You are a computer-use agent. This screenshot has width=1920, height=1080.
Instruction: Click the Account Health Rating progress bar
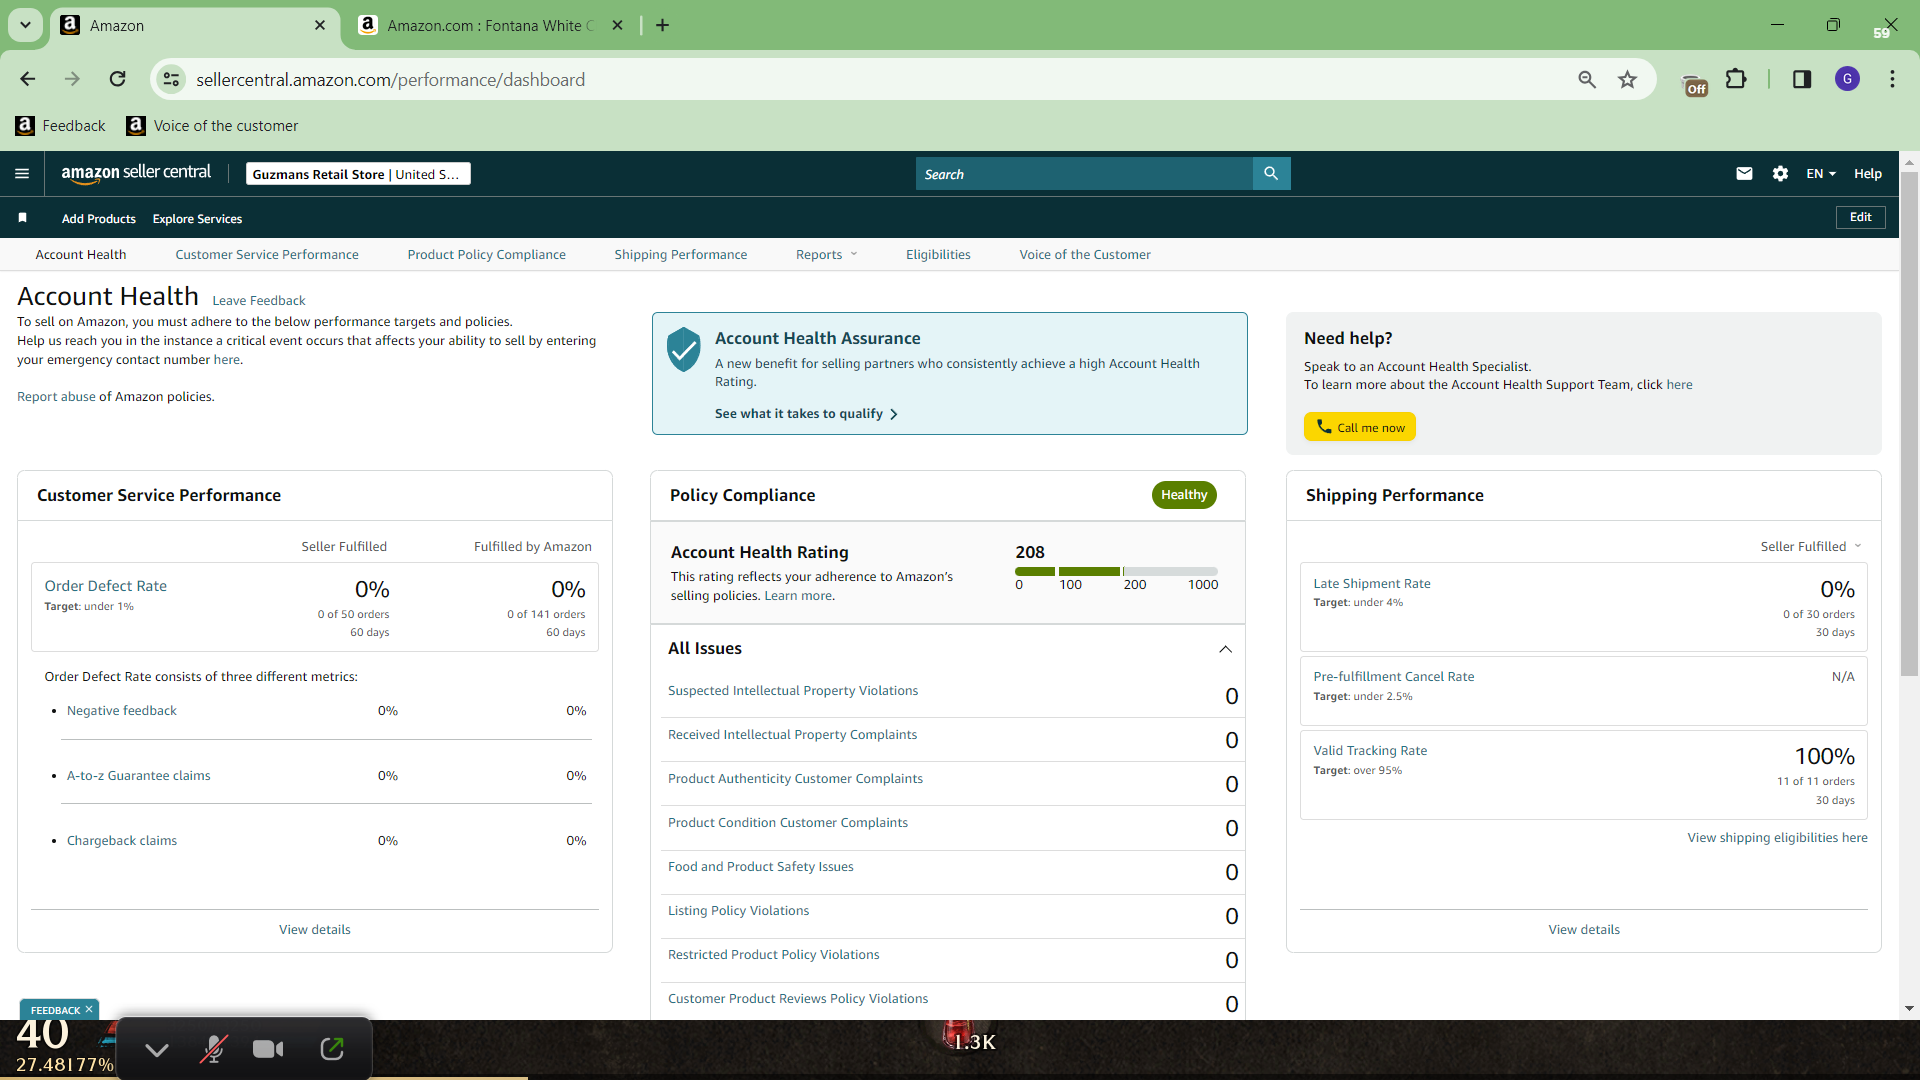[1116, 572]
